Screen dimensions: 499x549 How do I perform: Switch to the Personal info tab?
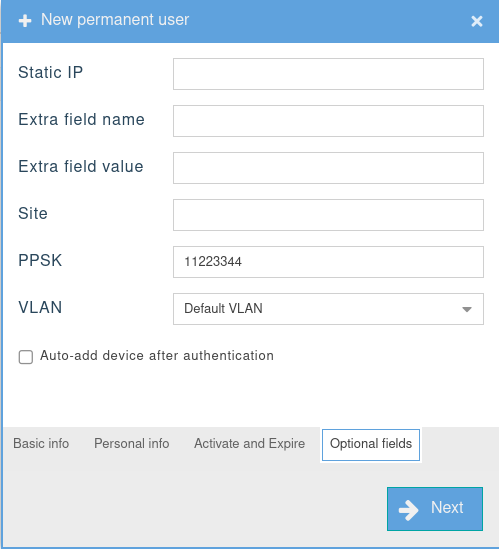click(132, 444)
